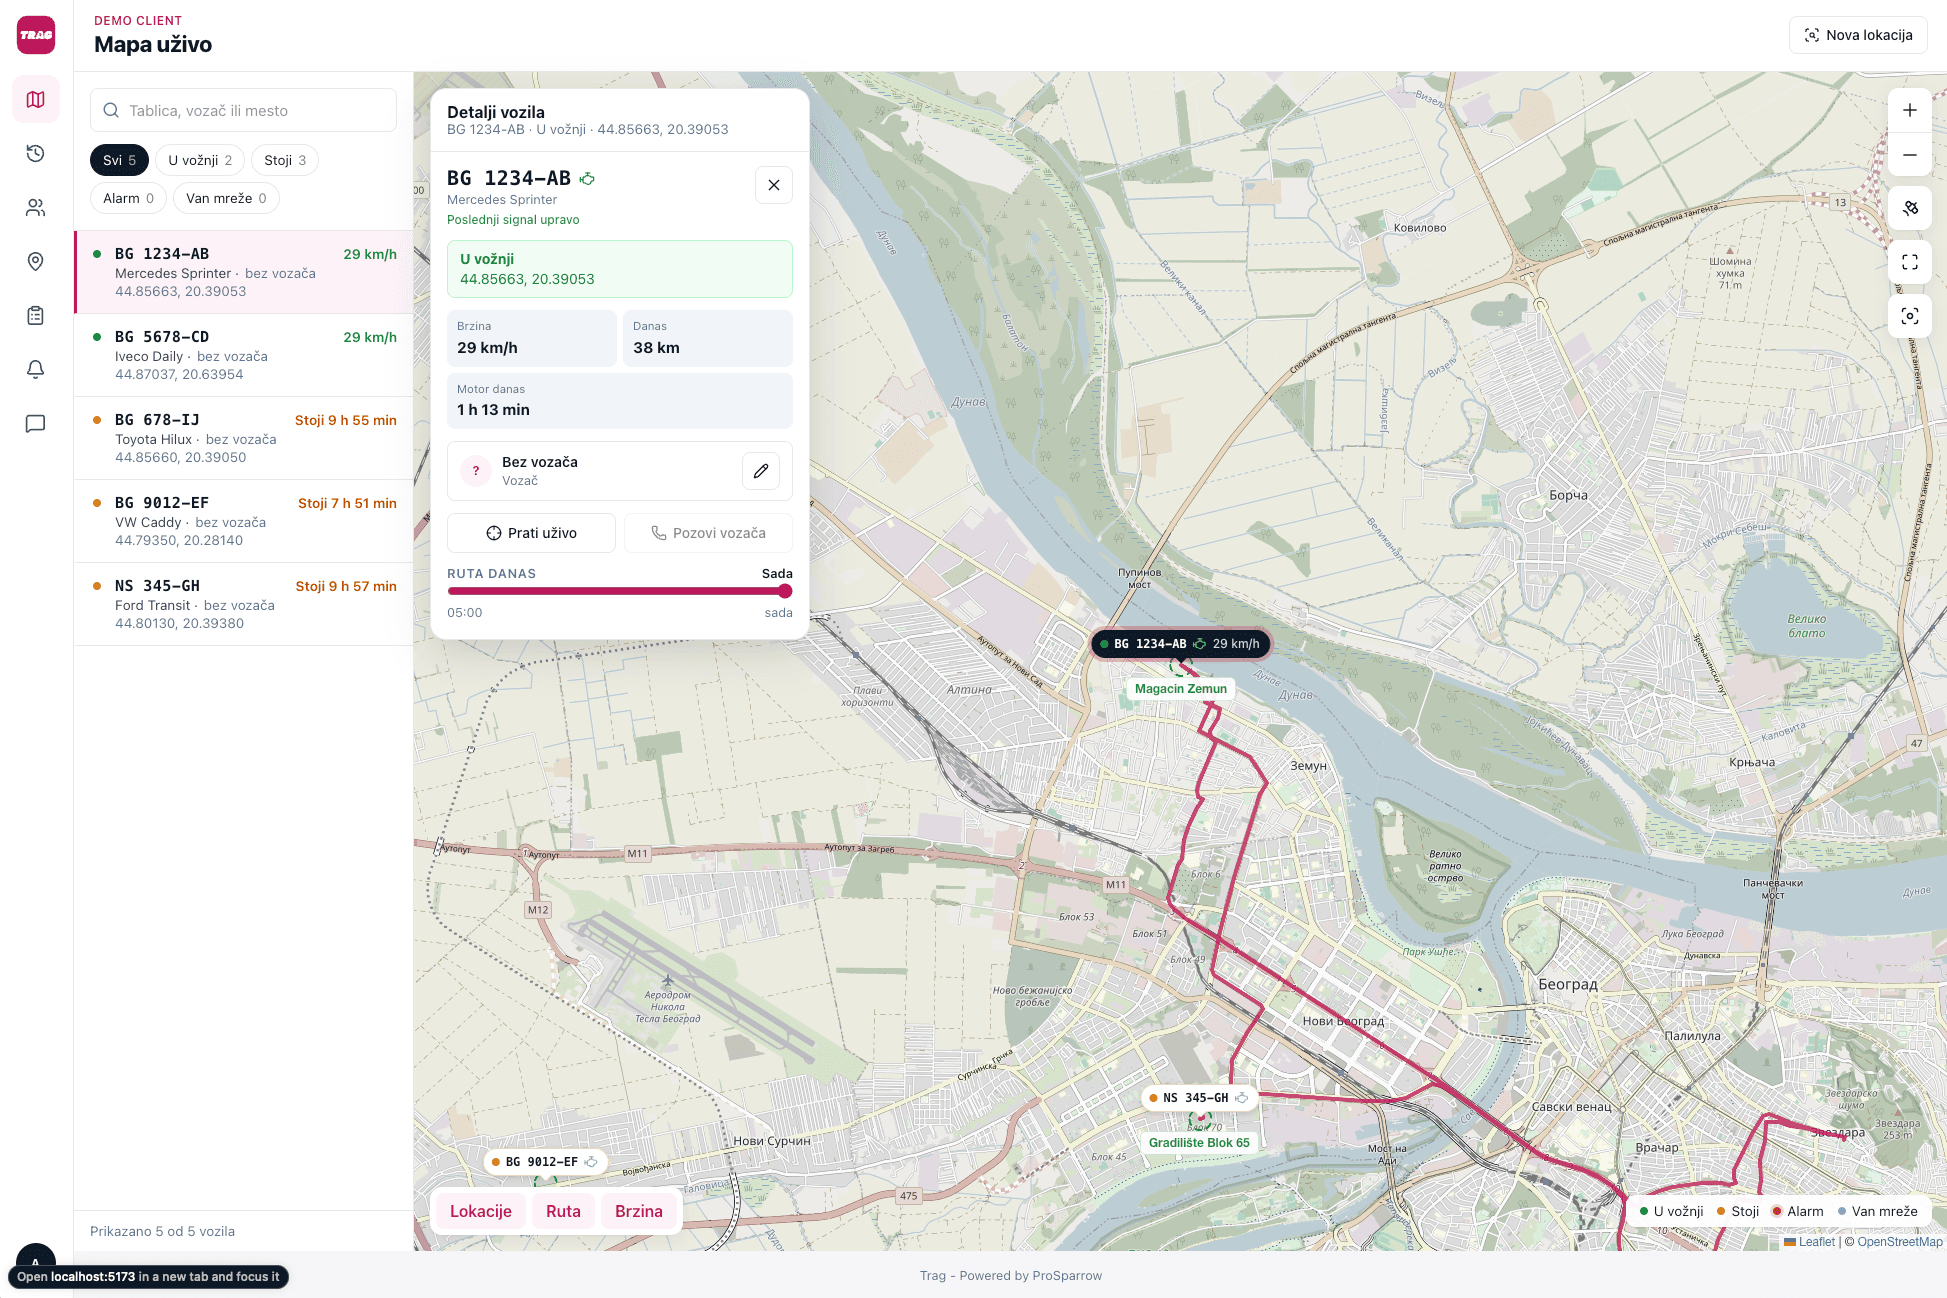
Task: Zoom out on the map
Action: pyautogui.click(x=1909, y=154)
